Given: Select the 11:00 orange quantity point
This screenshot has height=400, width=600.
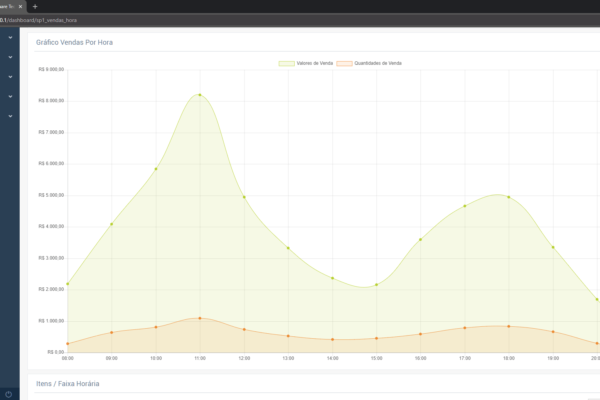Looking at the screenshot, I should 200,318.
